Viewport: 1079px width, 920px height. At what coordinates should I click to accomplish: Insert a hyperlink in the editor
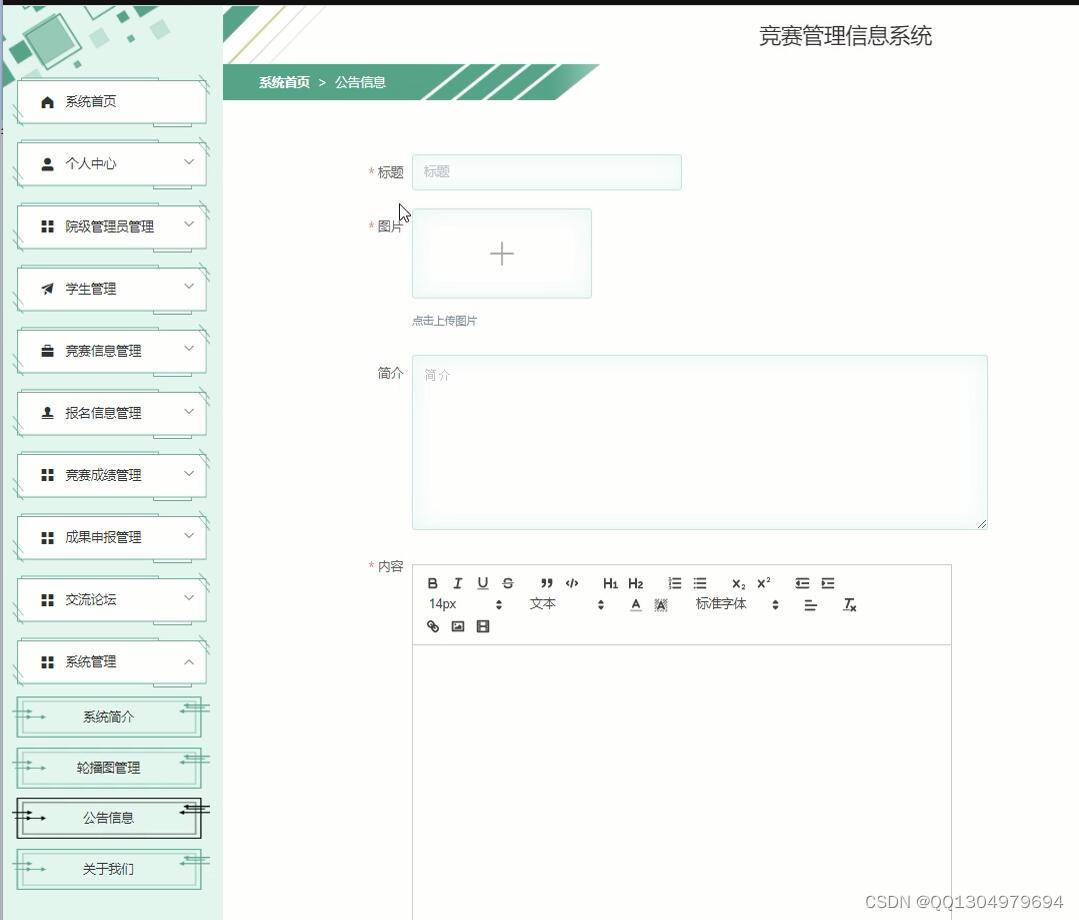click(433, 626)
